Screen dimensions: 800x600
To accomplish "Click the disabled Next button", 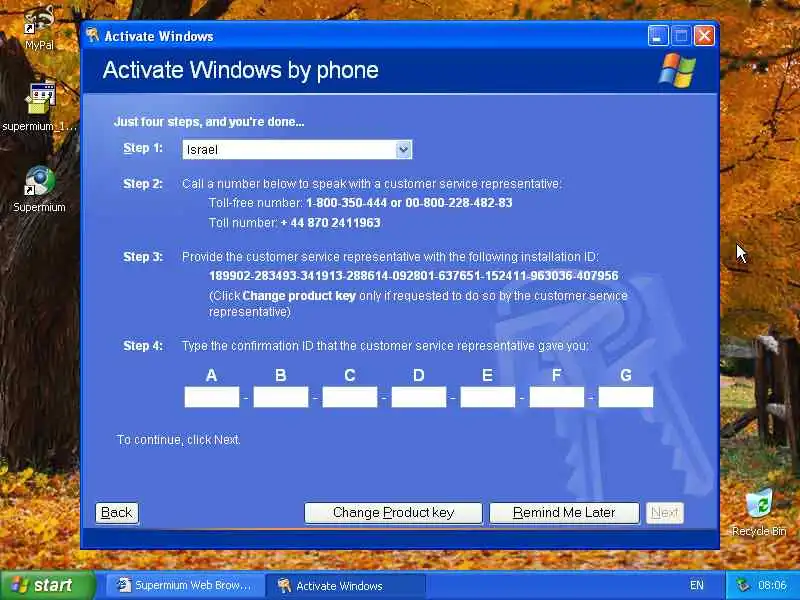I will [665, 513].
